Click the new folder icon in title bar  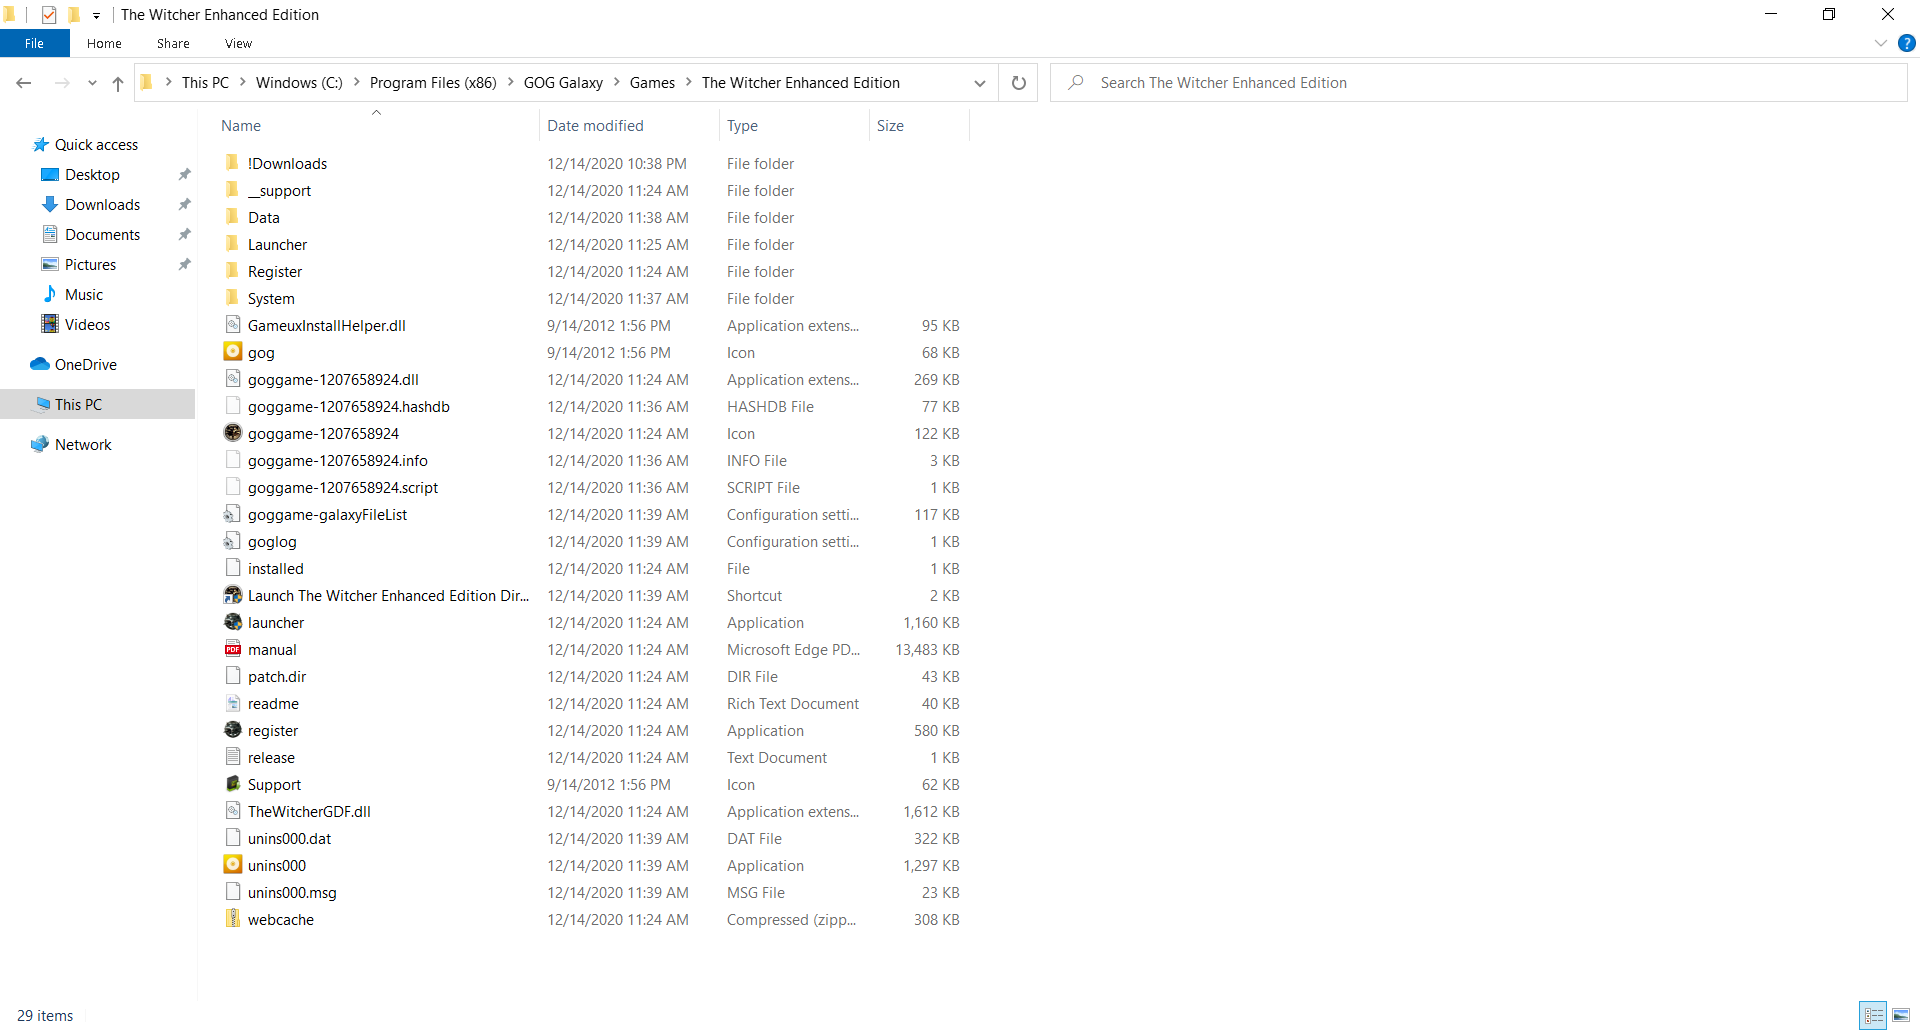pos(74,15)
